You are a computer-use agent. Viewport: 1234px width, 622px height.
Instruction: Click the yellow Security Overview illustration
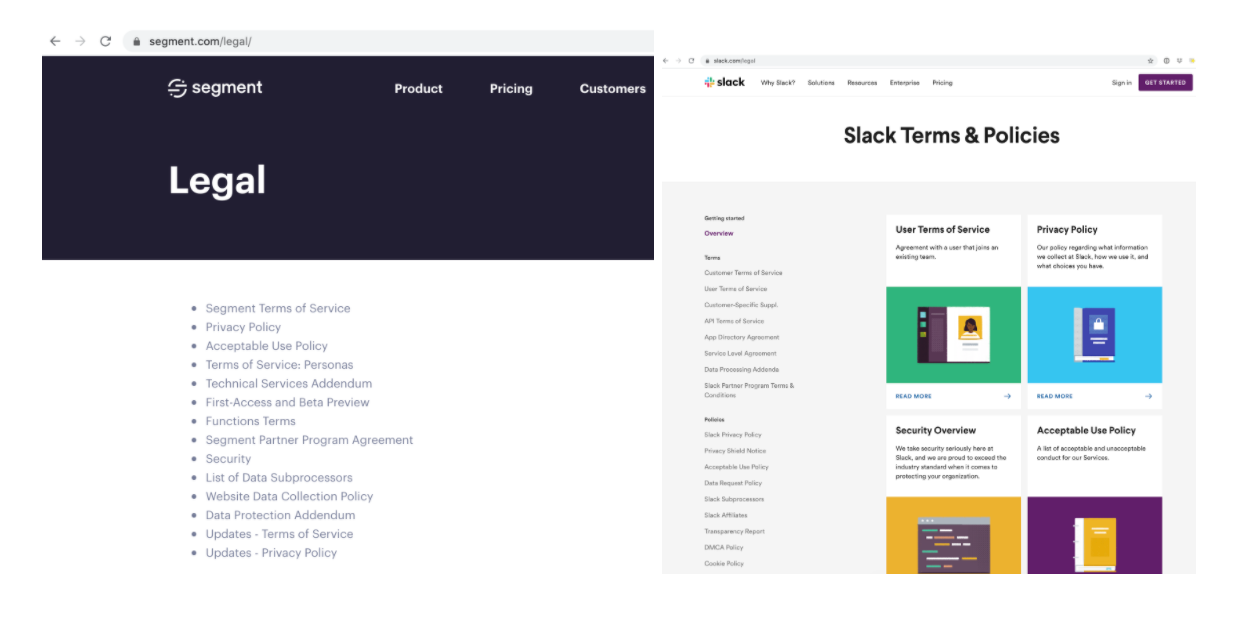[x=954, y=535]
